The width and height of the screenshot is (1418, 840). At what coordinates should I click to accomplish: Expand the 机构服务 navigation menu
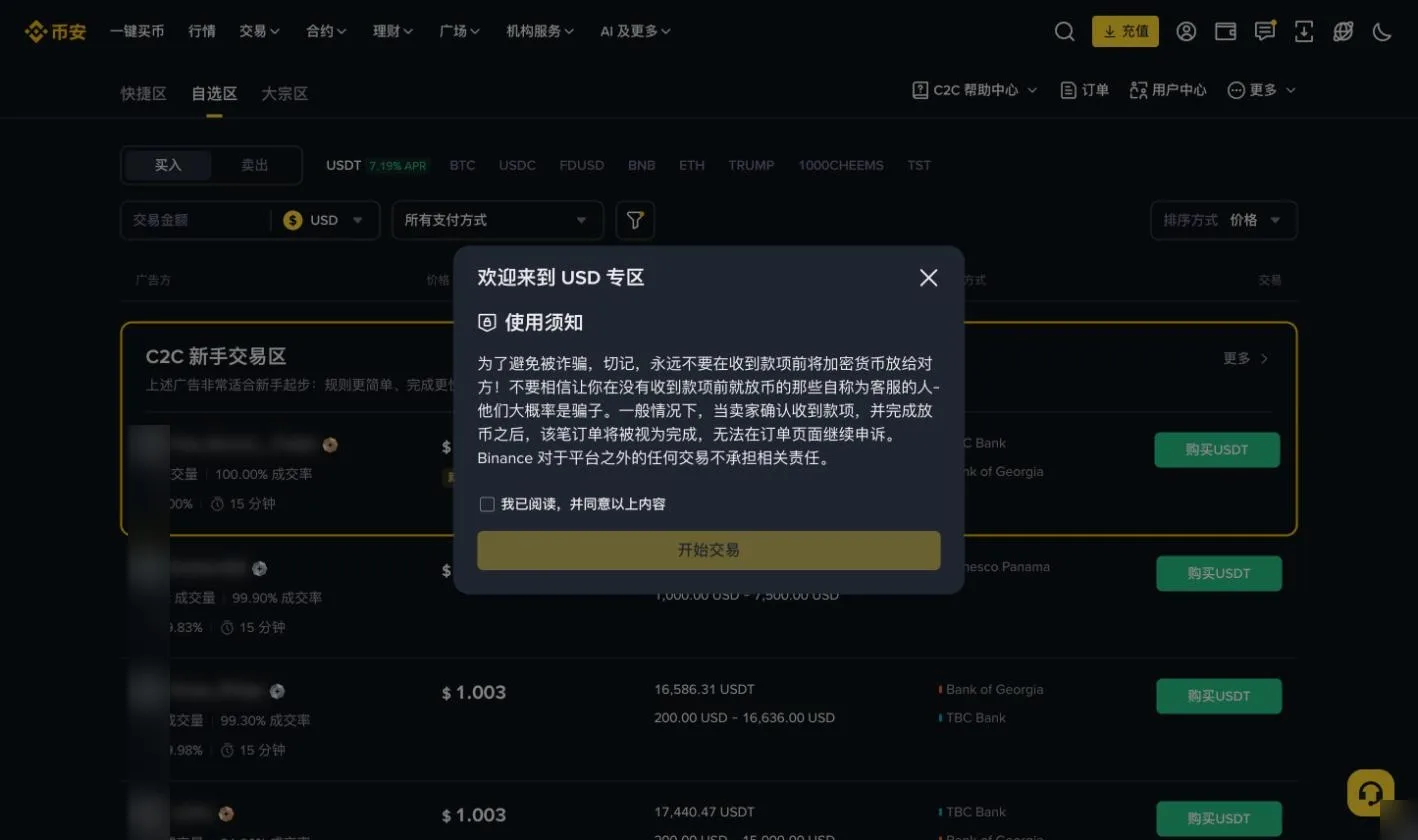[x=541, y=31]
